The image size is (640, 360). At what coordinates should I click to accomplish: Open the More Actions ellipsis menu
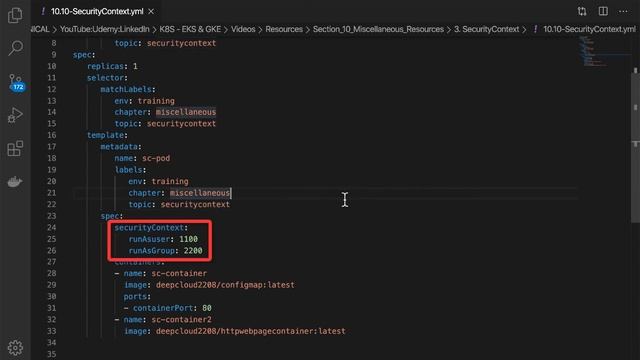point(623,11)
